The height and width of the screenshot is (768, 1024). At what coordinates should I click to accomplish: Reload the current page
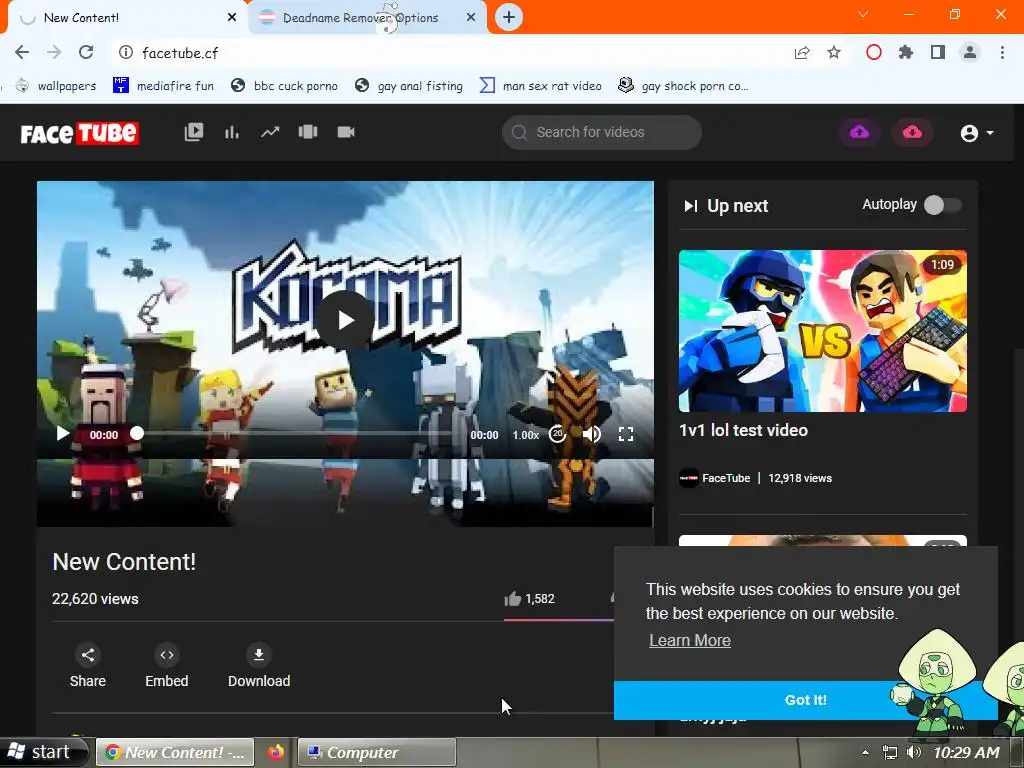(x=86, y=52)
